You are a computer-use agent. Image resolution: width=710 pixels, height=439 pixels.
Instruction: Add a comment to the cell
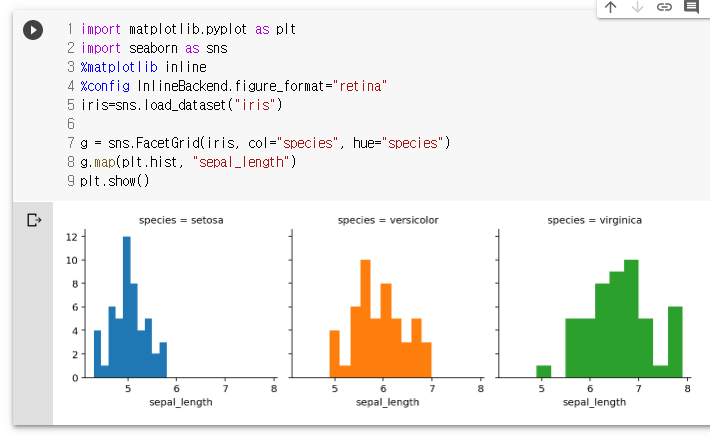click(691, 7)
